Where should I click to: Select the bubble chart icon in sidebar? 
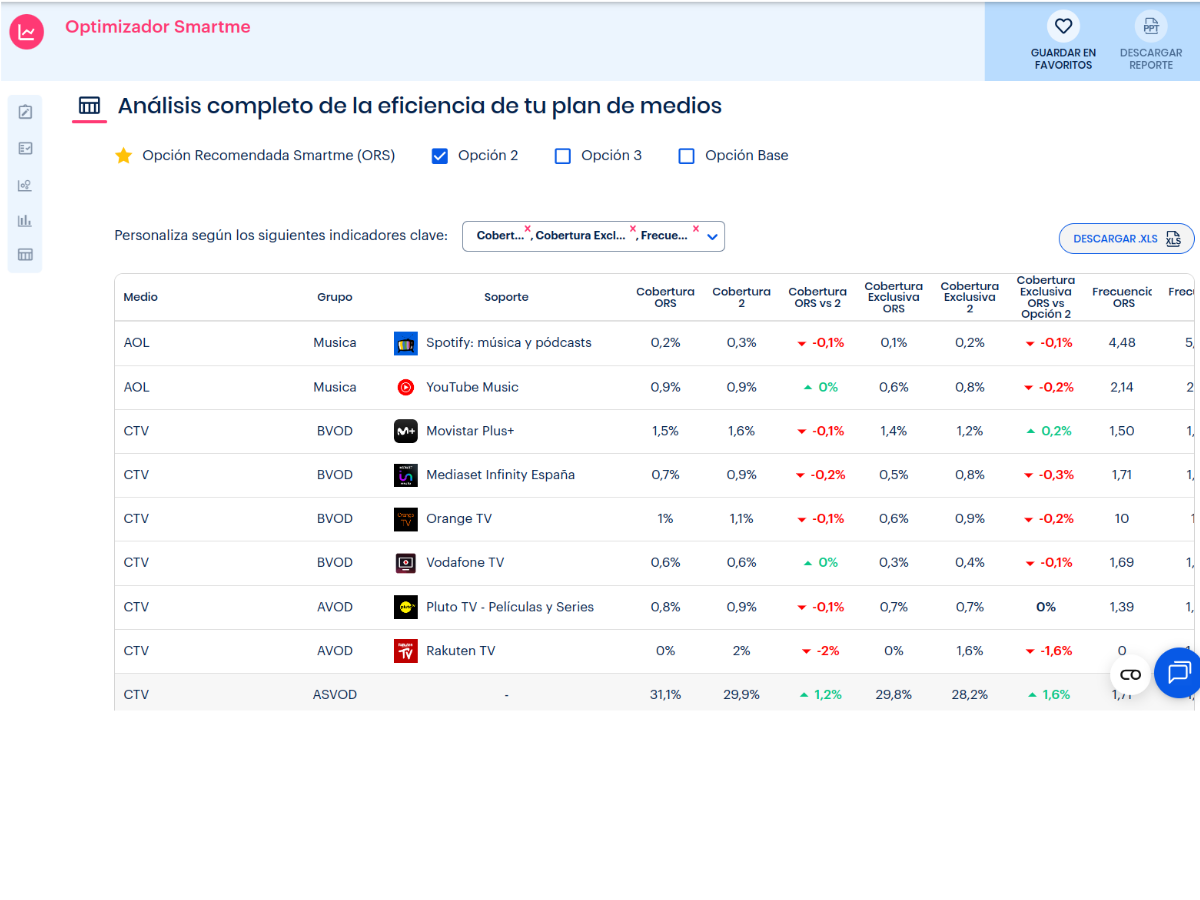tap(25, 185)
